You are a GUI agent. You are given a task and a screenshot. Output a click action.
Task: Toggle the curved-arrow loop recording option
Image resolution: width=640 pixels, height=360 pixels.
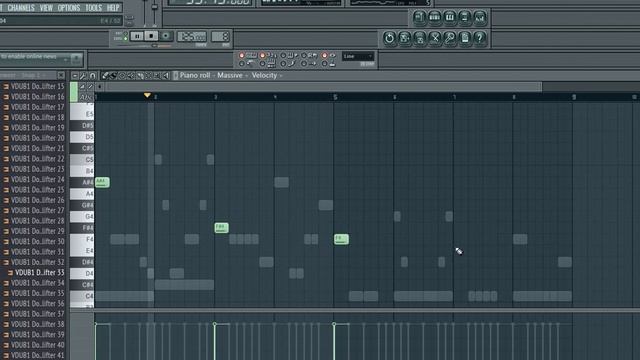coord(289,64)
